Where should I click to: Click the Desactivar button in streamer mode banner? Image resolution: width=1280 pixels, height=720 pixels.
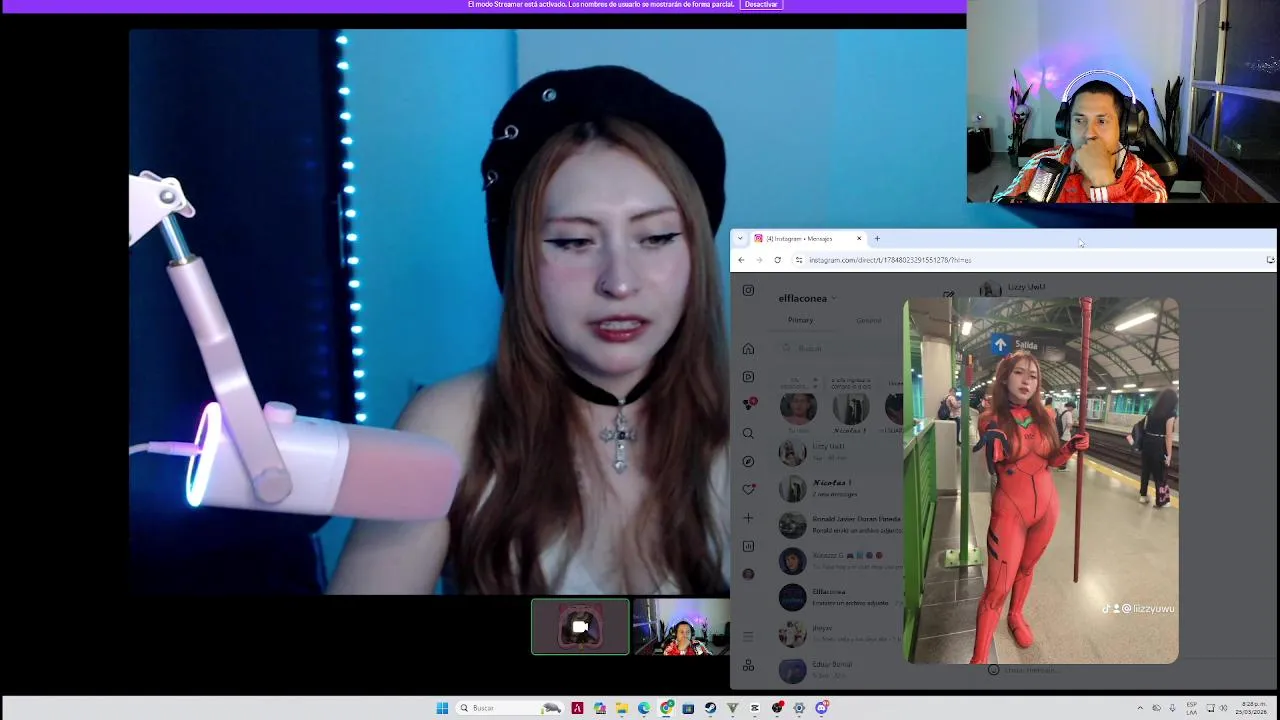760,5
